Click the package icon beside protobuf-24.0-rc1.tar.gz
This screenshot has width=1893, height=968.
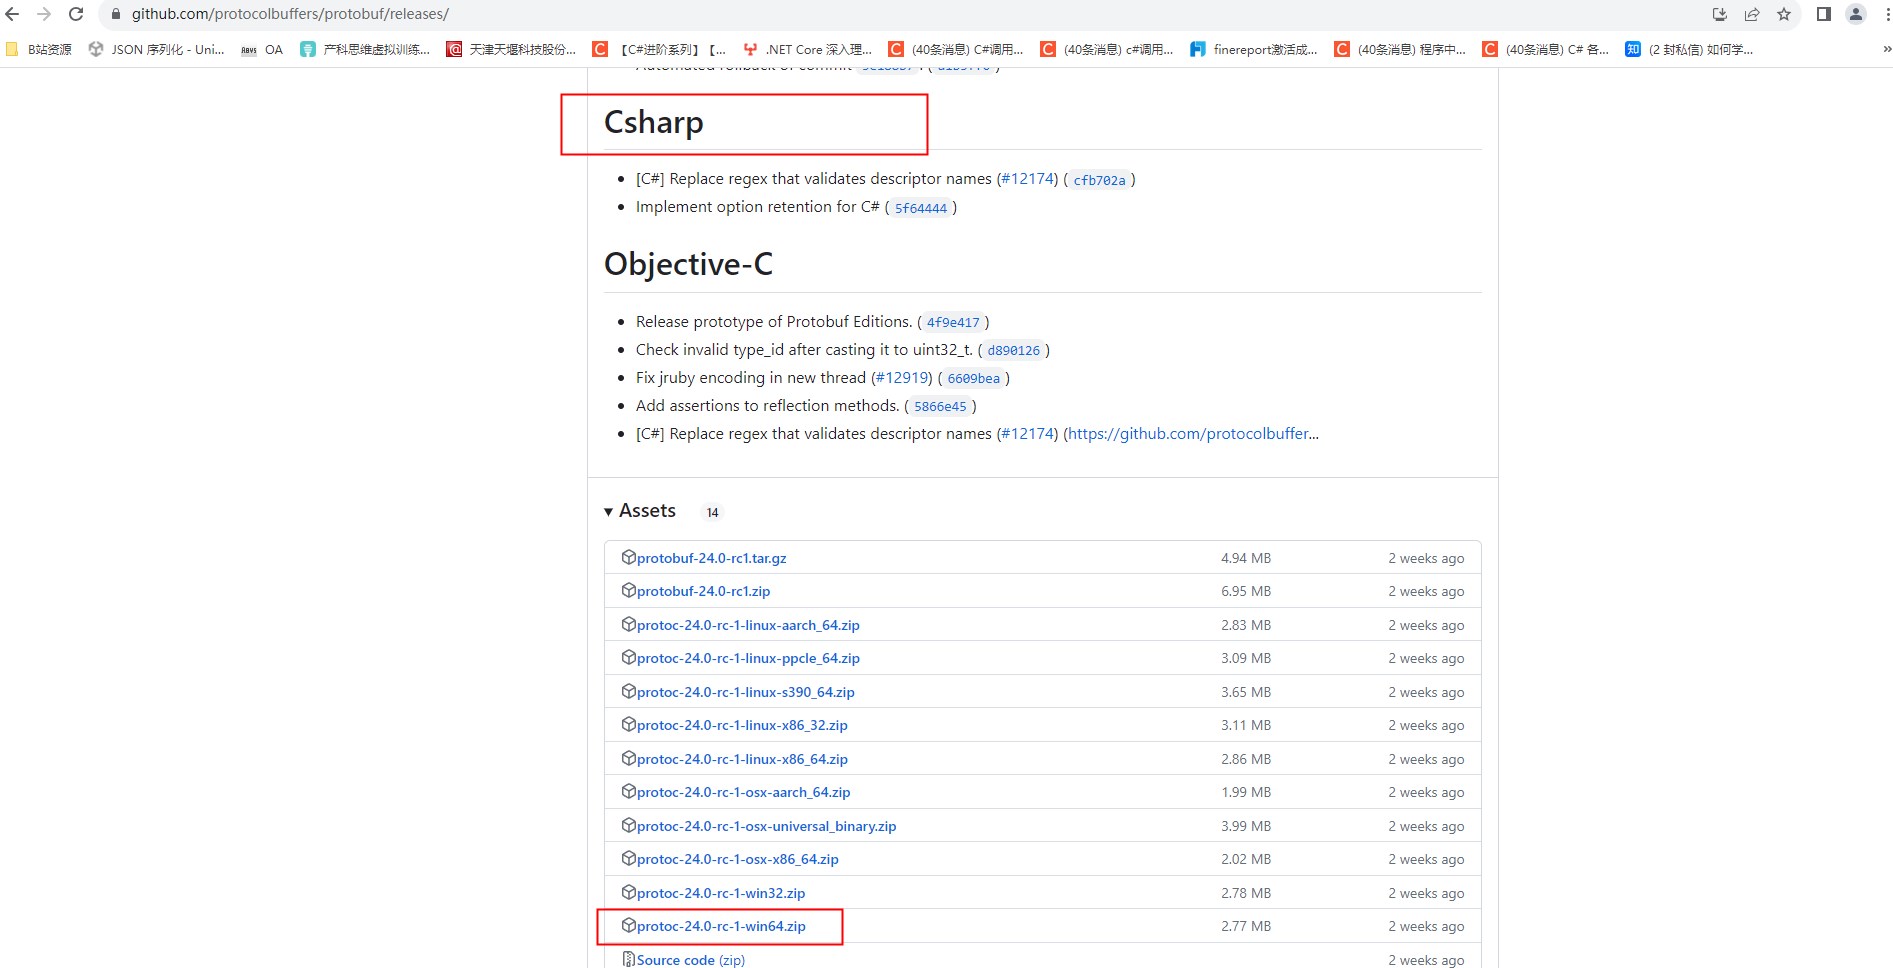tap(629, 557)
